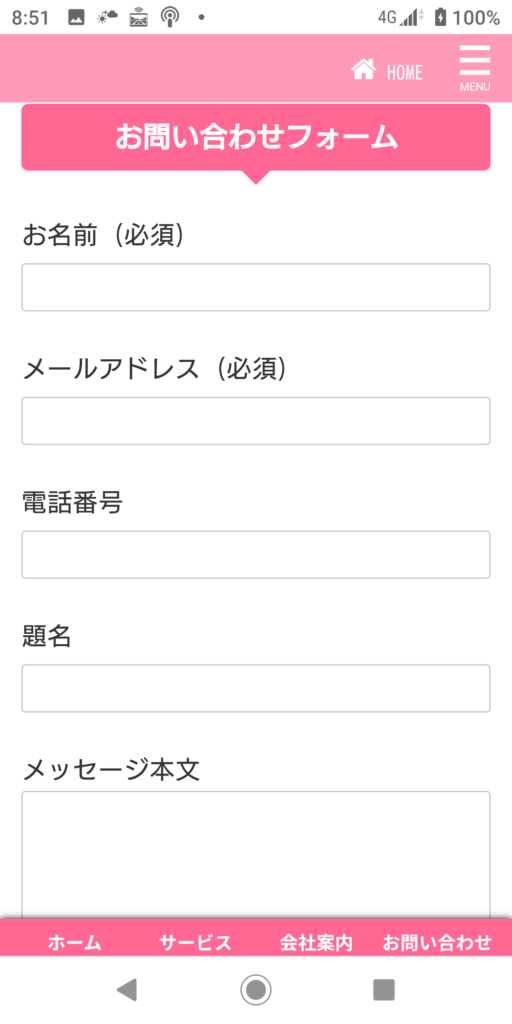Open the 会社案内 tab in bottom bar

(317, 942)
